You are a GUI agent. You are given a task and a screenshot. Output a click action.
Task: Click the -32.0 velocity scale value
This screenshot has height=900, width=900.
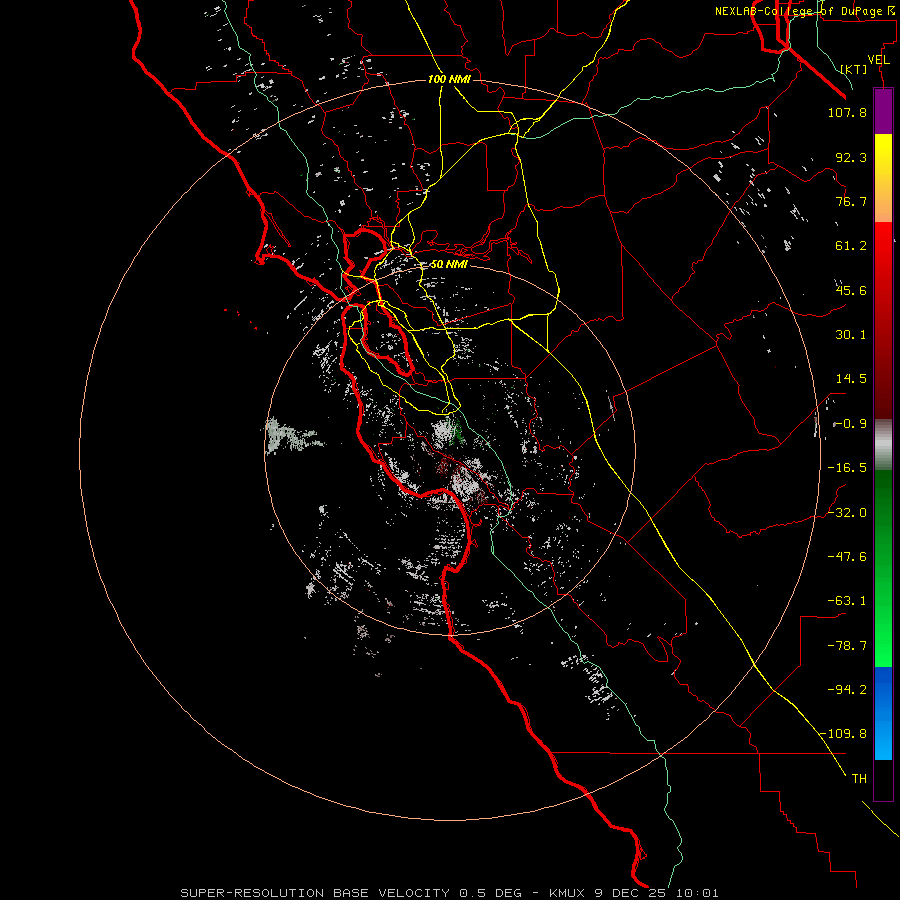(x=847, y=513)
